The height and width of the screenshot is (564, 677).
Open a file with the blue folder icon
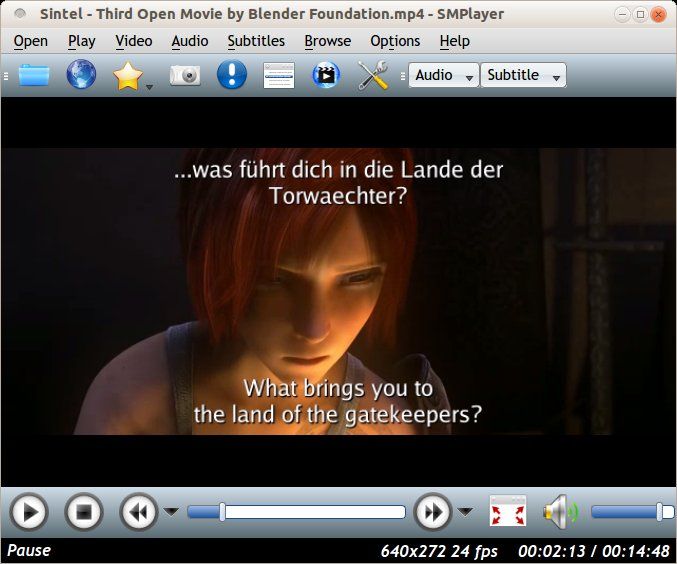[34, 75]
